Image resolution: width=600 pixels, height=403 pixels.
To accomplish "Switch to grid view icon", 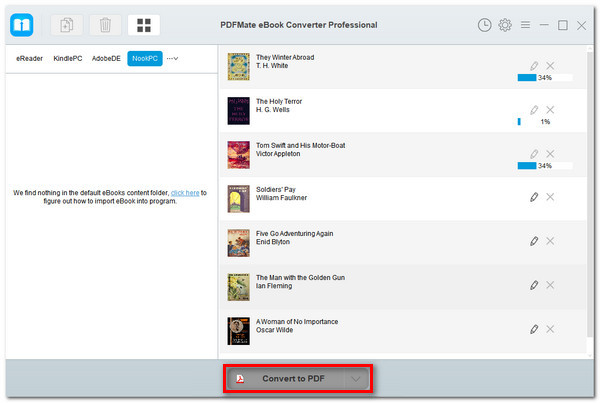I will [144, 25].
